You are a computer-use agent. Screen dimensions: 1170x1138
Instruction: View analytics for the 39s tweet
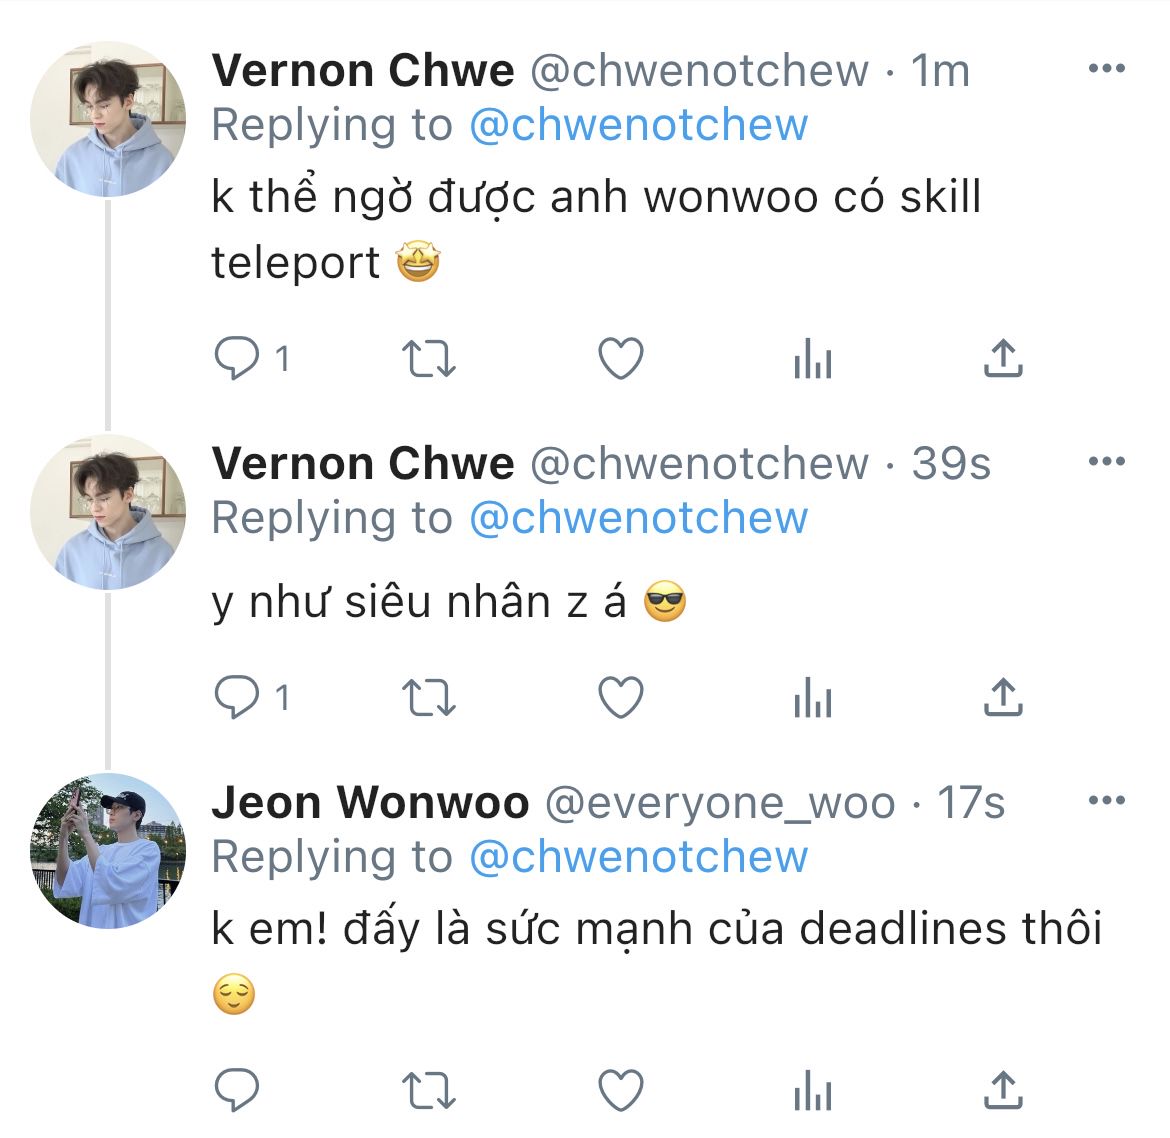pyautogui.click(x=813, y=697)
